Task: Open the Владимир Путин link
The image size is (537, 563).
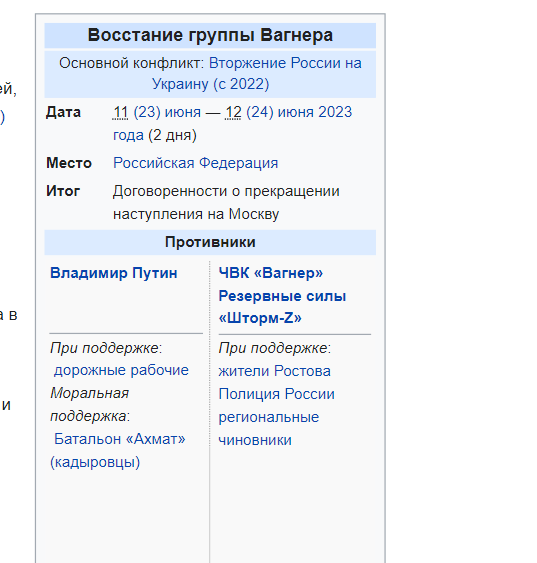Action: 114,273
